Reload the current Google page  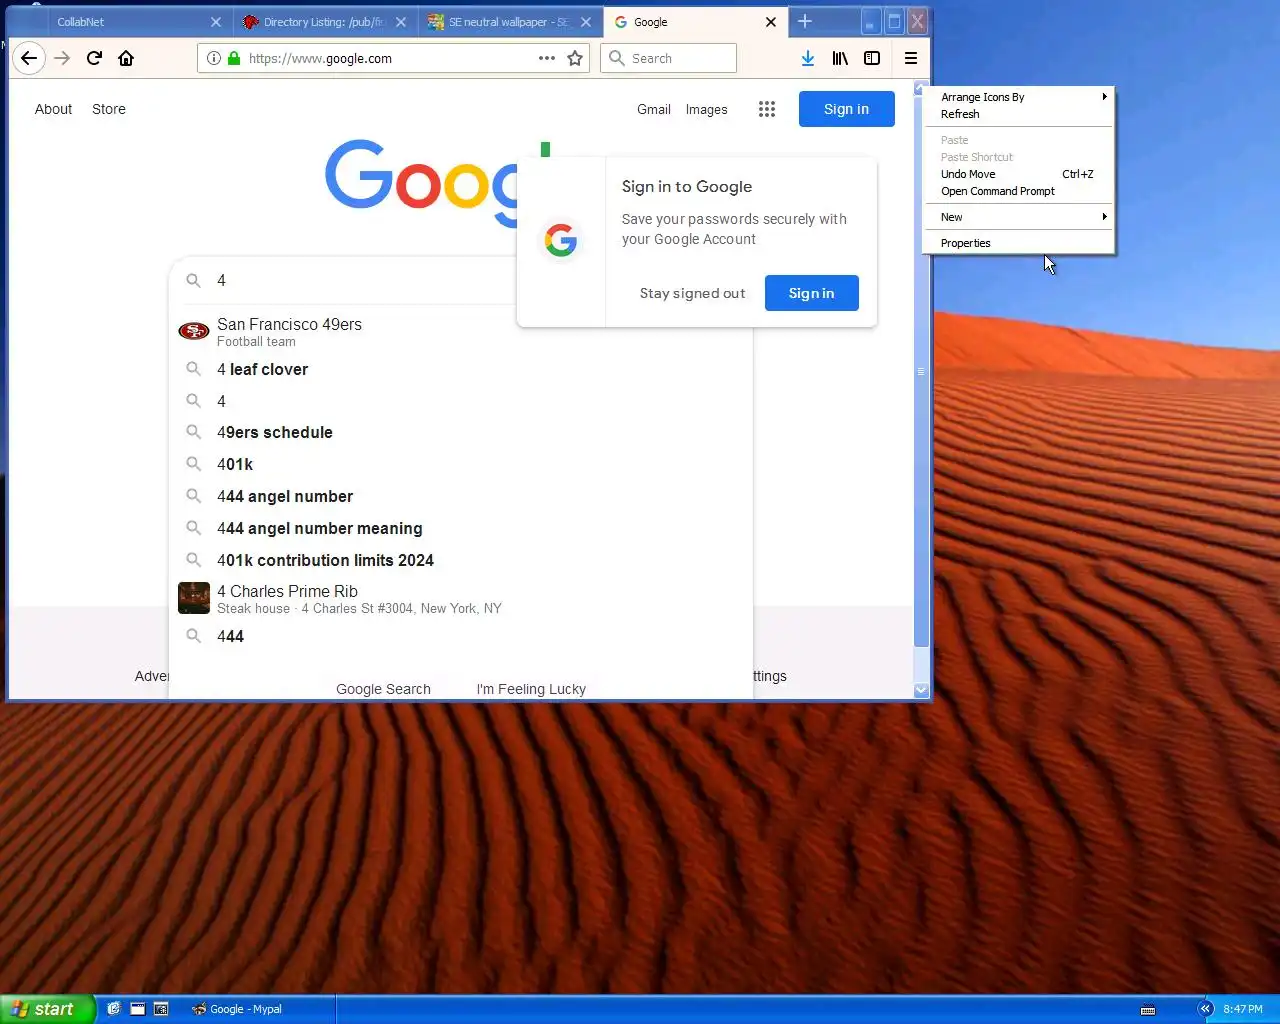[x=94, y=58]
